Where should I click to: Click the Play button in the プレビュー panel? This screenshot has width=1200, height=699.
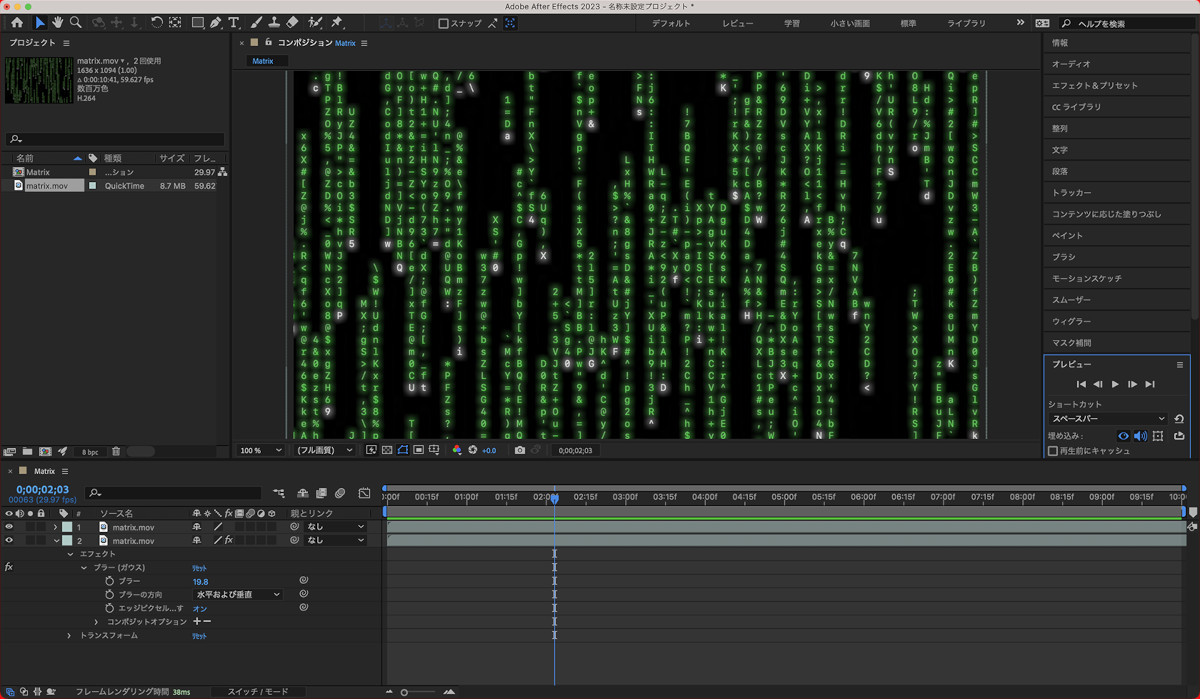point(1116,384)
